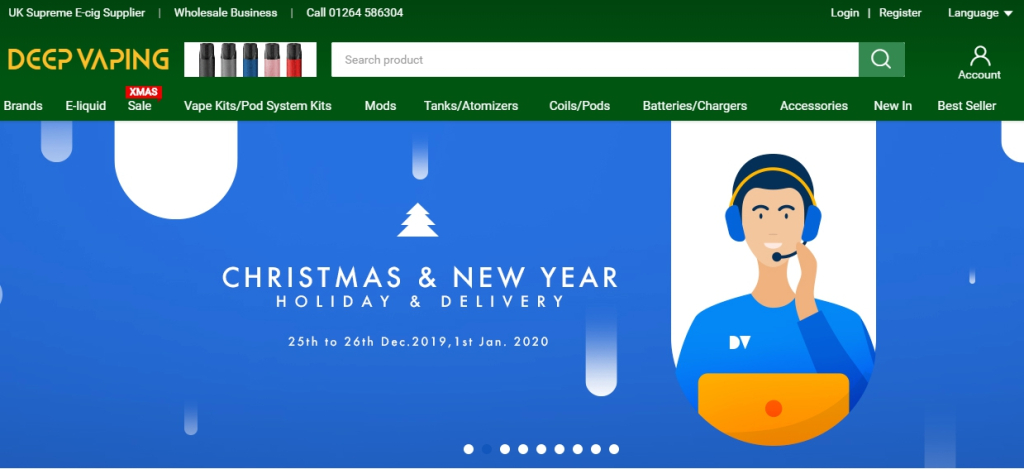Click the Login link
The width and height of the screenshot is (1024, 469).
pos(844,13)
